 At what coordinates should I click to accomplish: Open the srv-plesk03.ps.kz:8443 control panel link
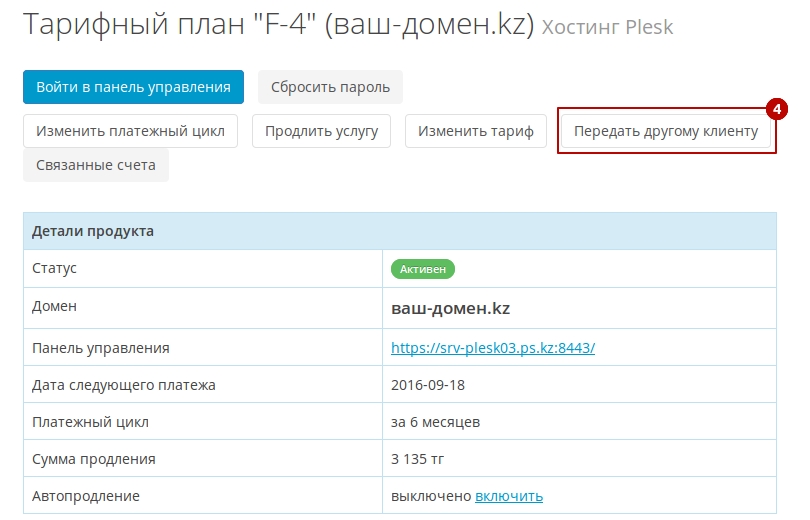[493, 348]
